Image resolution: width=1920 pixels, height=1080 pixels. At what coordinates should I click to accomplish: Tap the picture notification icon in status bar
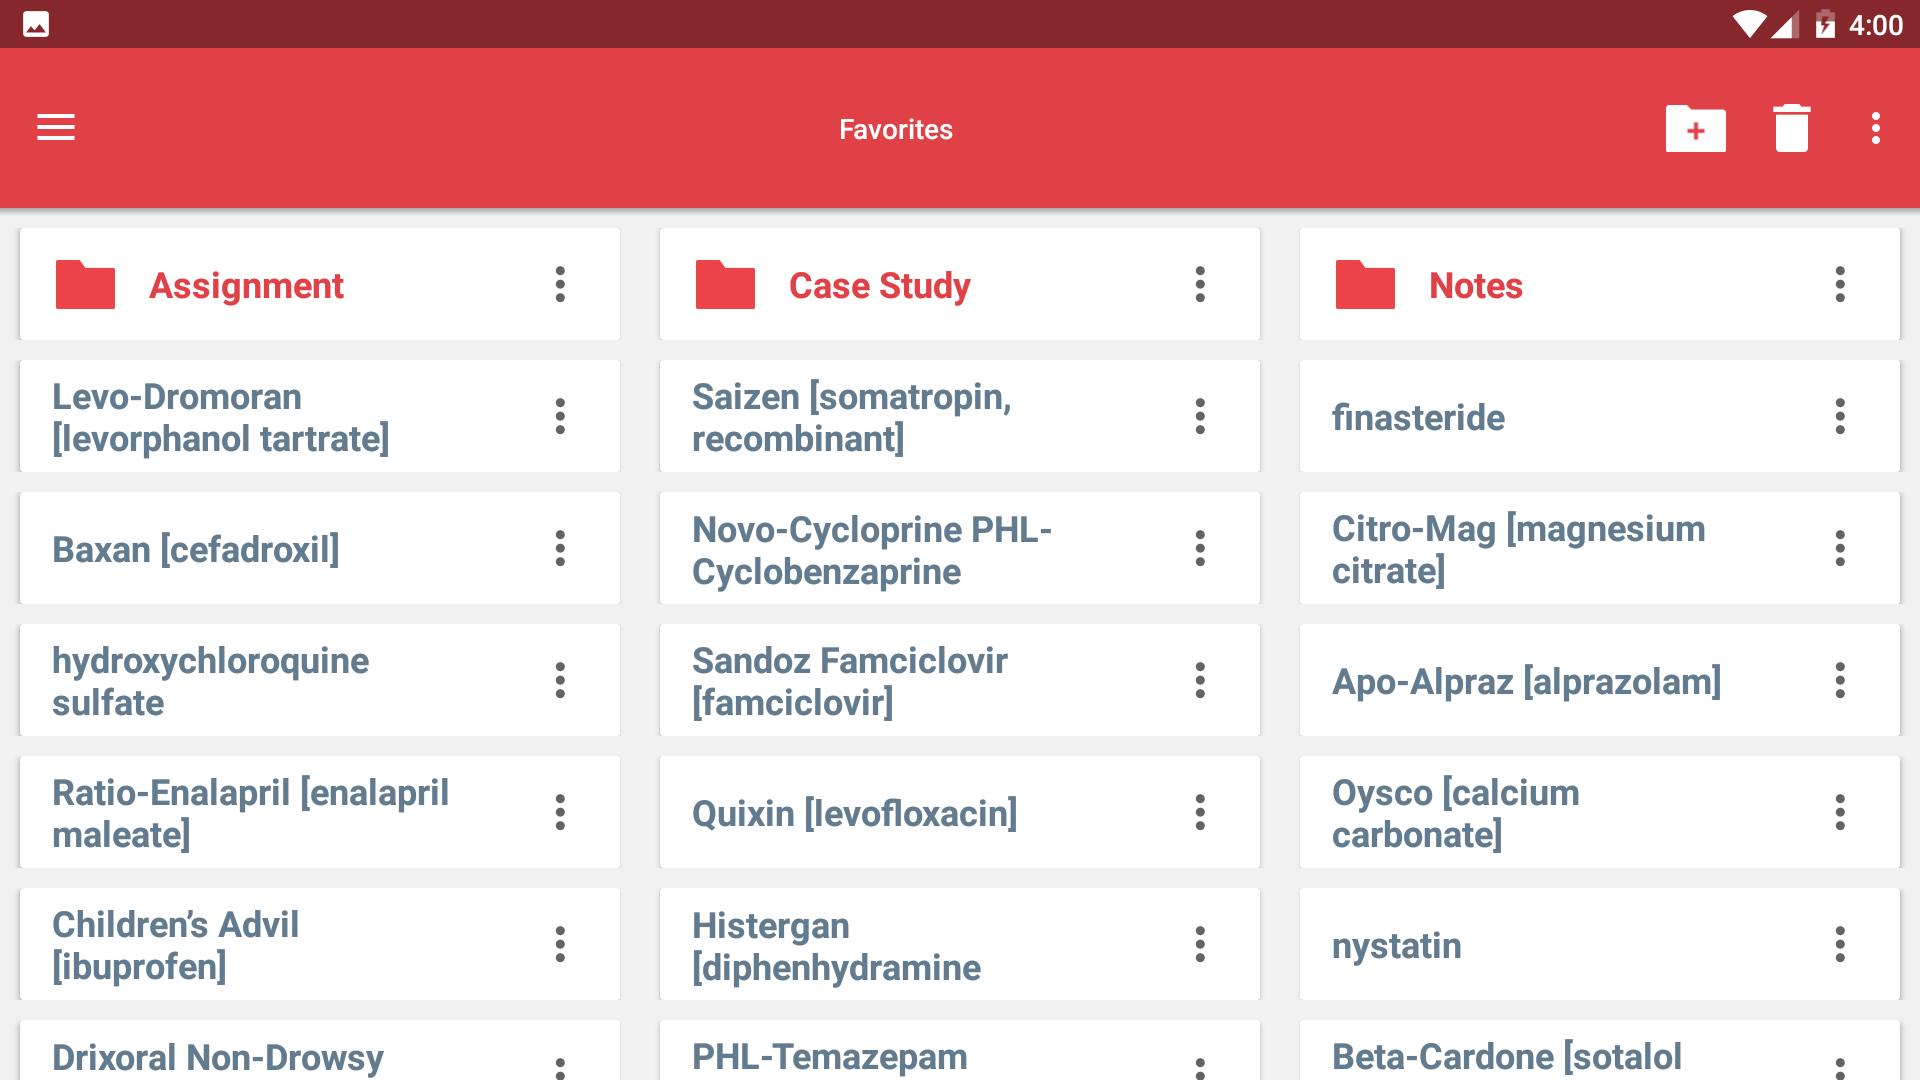36,24
